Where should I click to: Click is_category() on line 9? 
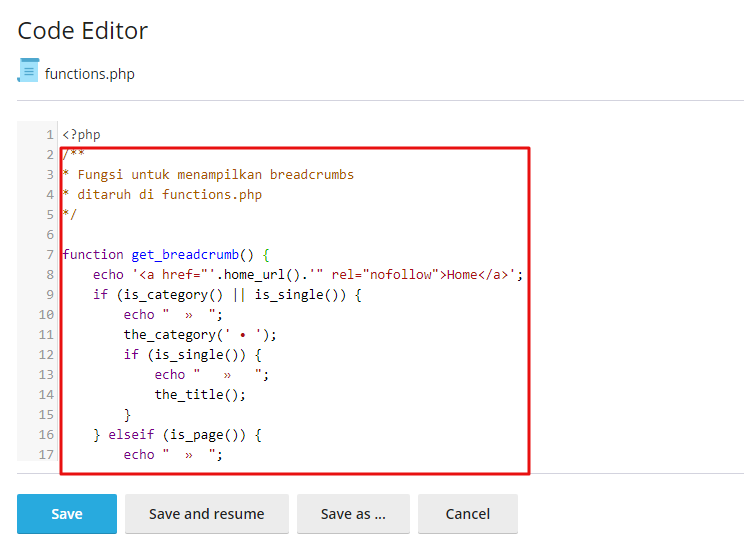coord(173,295)
